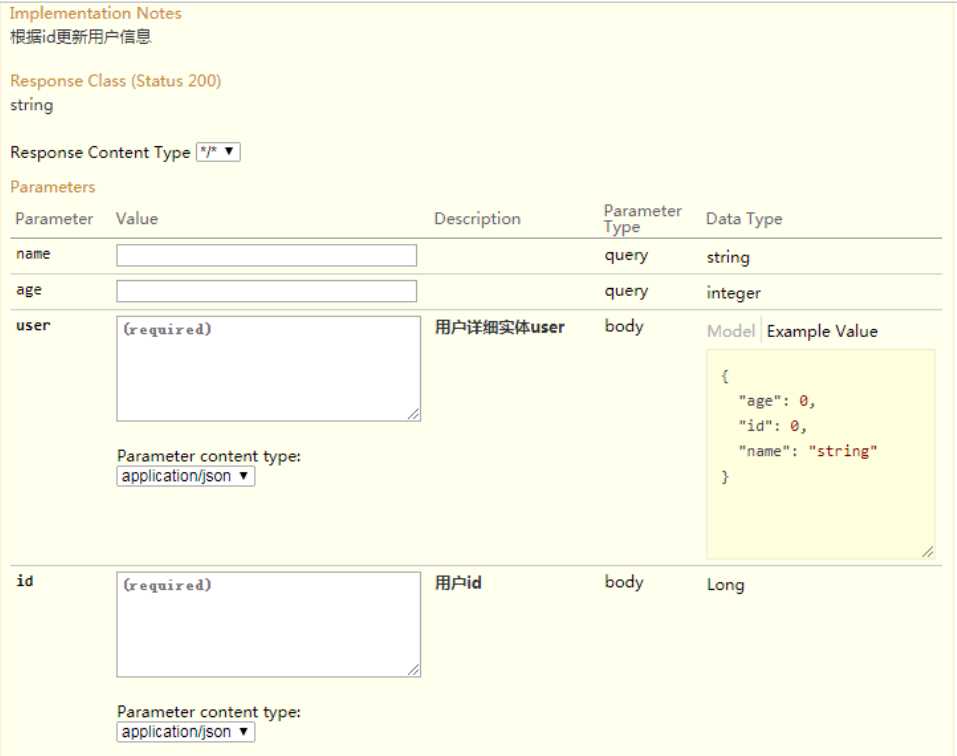Click the Data Type column header
Image resolution: width=957 pixels, height=756 pixels.
(x=744, y=219)
